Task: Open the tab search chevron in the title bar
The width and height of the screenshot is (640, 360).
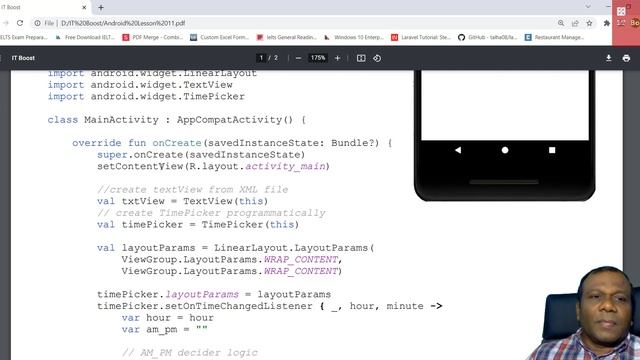Action: [x=588, y=7]
